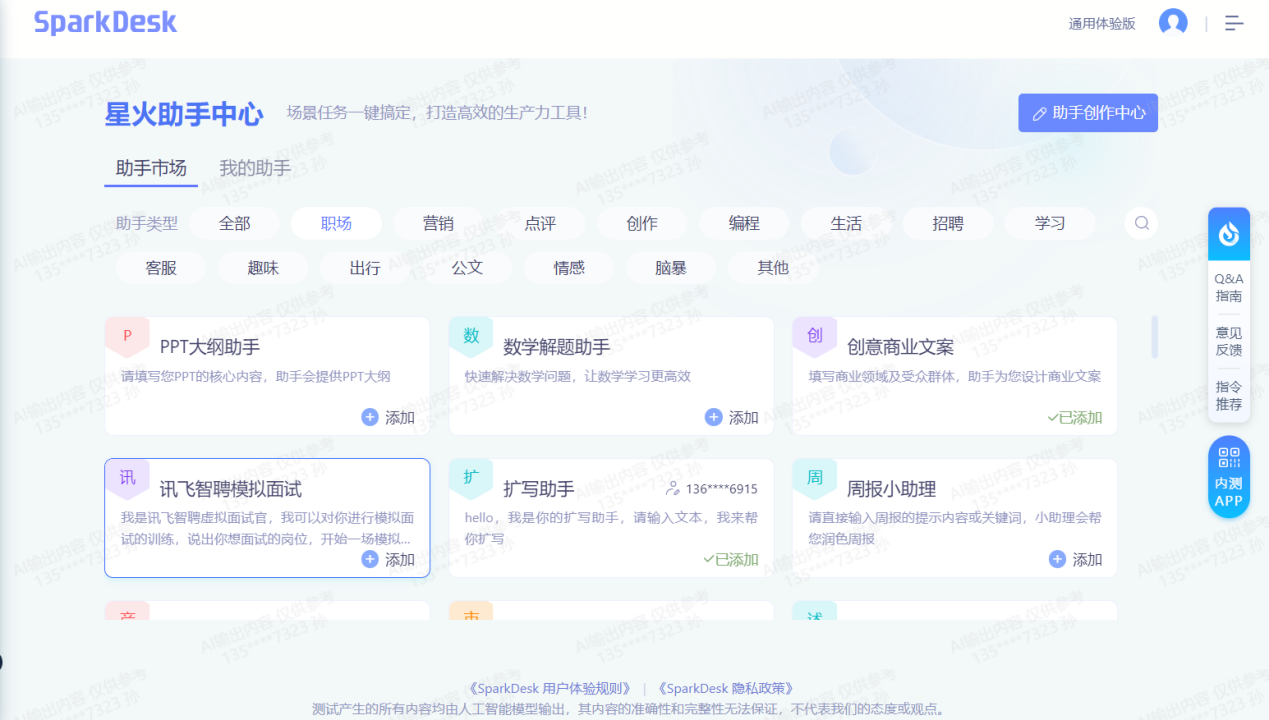Click the QR code 内测APP icon
The width and height of the screenshot is (1269, 720).
[x=1228, y=477]
